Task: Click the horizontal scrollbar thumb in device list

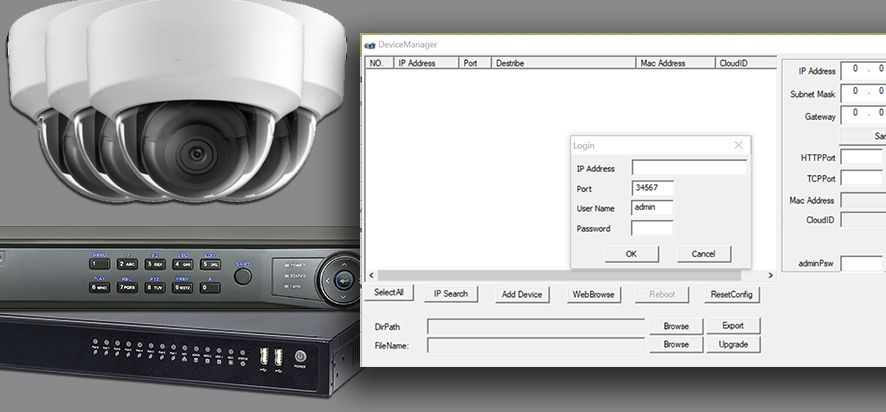Action: 559,275
